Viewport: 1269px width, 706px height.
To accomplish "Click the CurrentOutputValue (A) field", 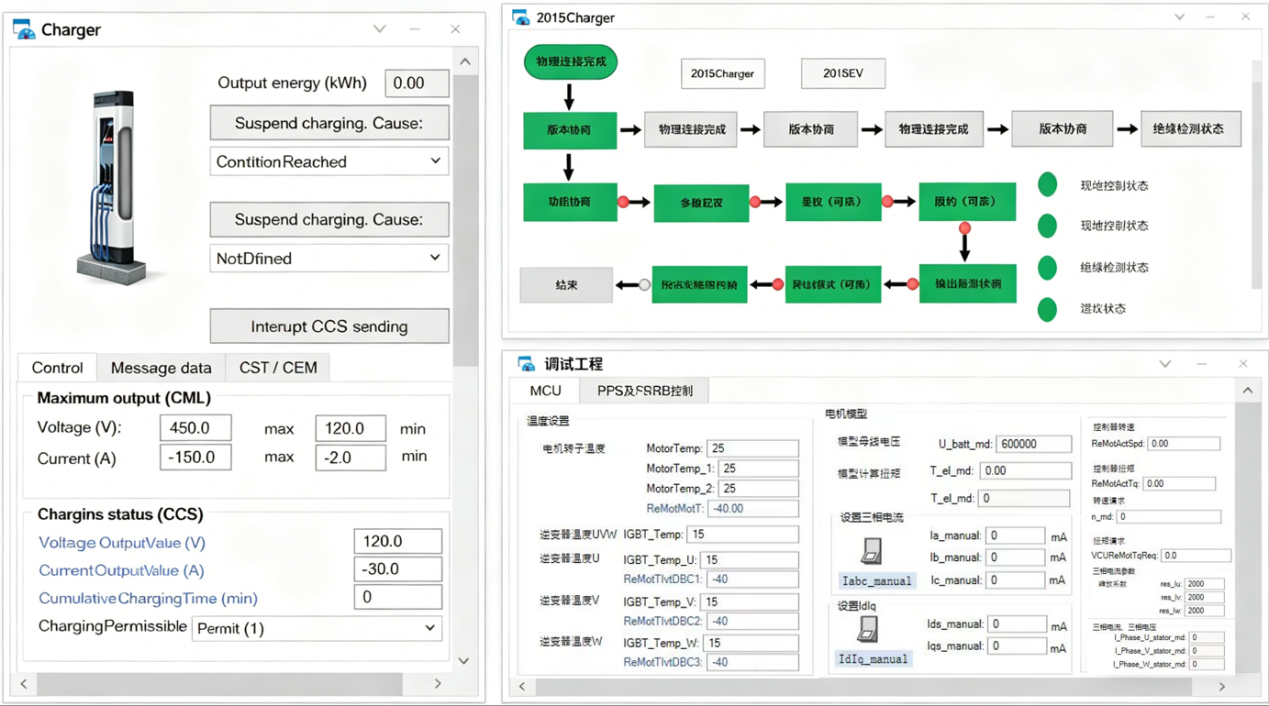I will point(398,569).
